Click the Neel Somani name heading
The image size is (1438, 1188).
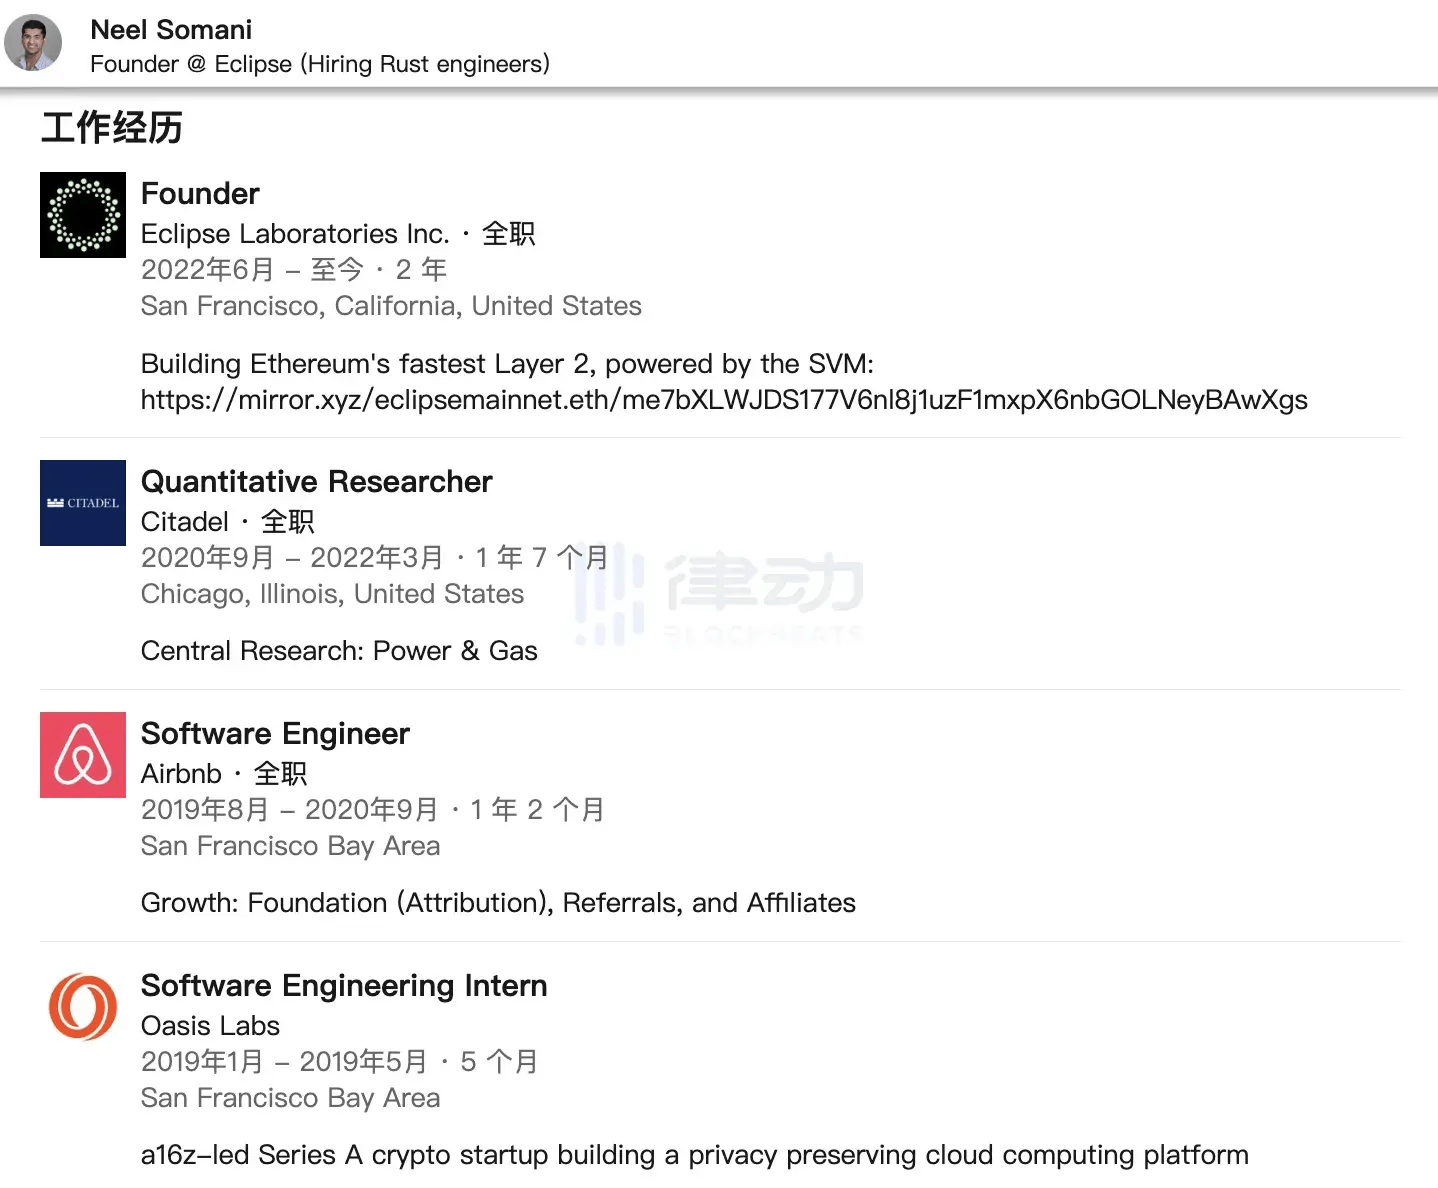[171, 30]
